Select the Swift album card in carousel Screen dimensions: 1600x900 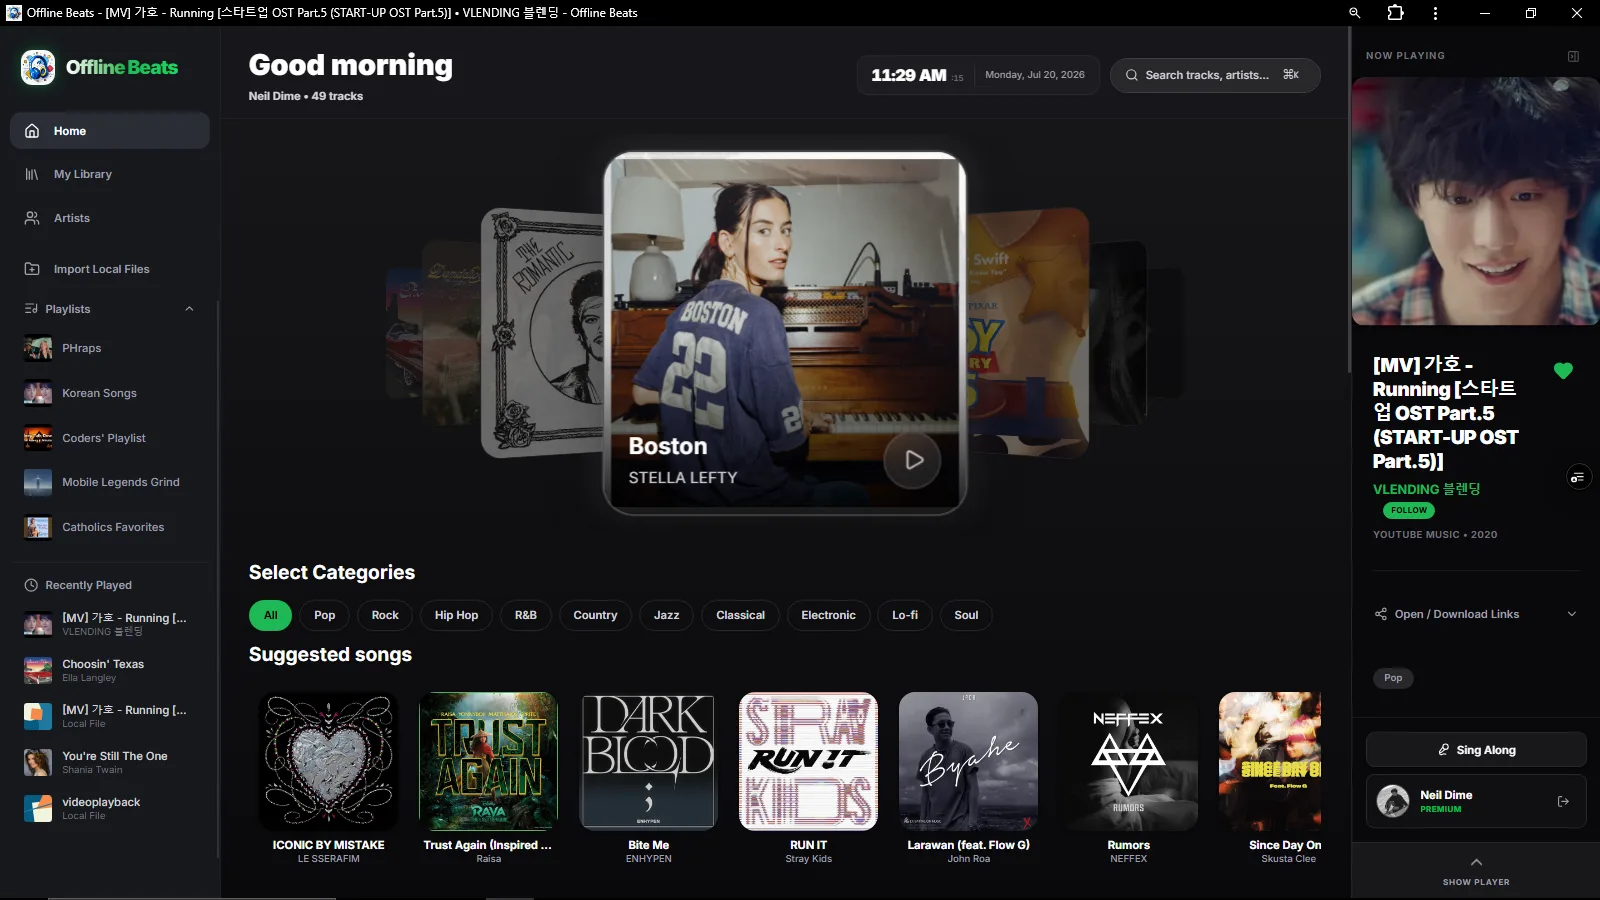coord(1028,333)
